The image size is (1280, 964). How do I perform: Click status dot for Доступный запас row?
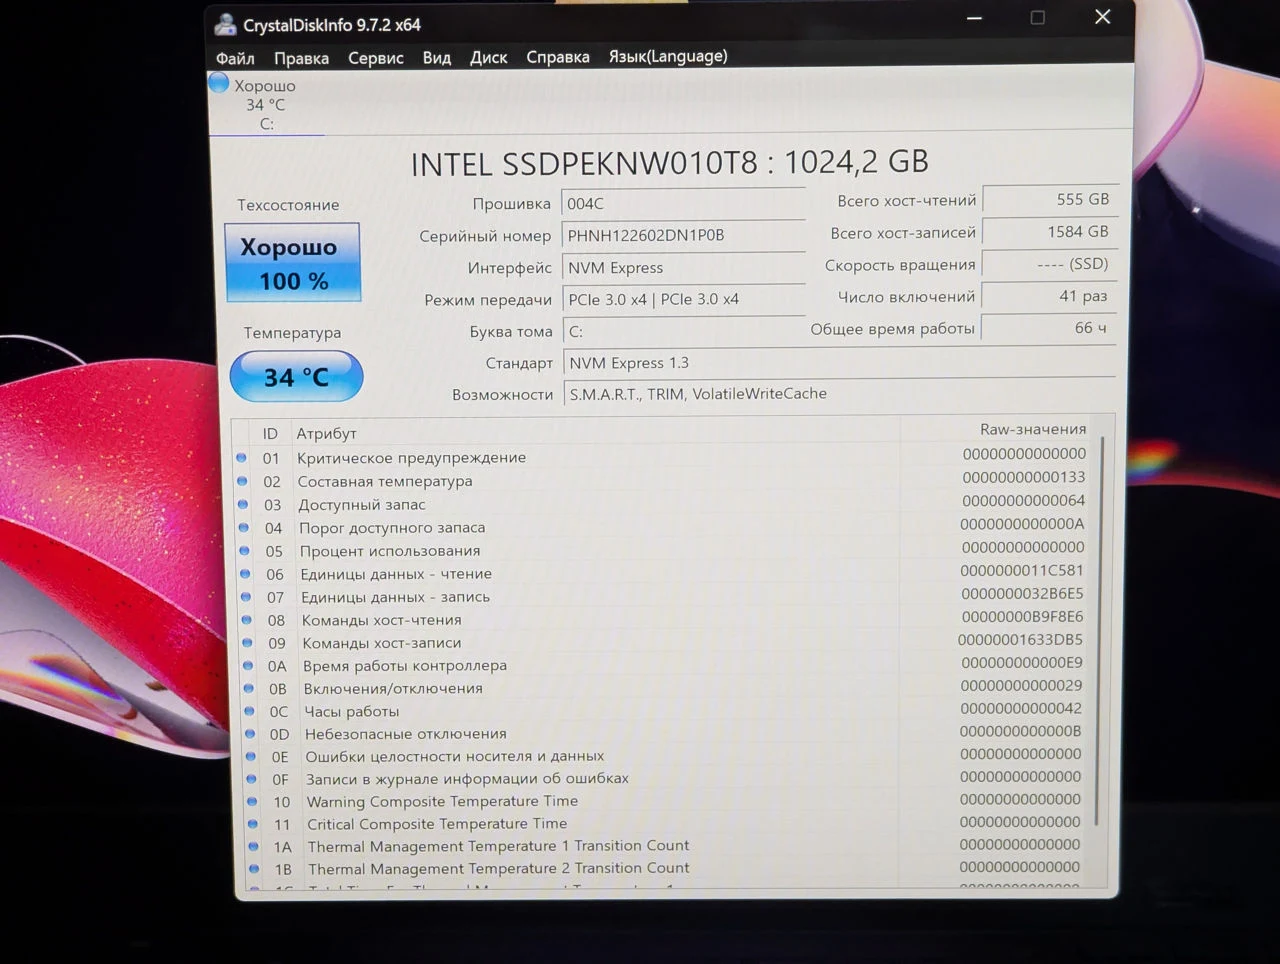[243, 504]
